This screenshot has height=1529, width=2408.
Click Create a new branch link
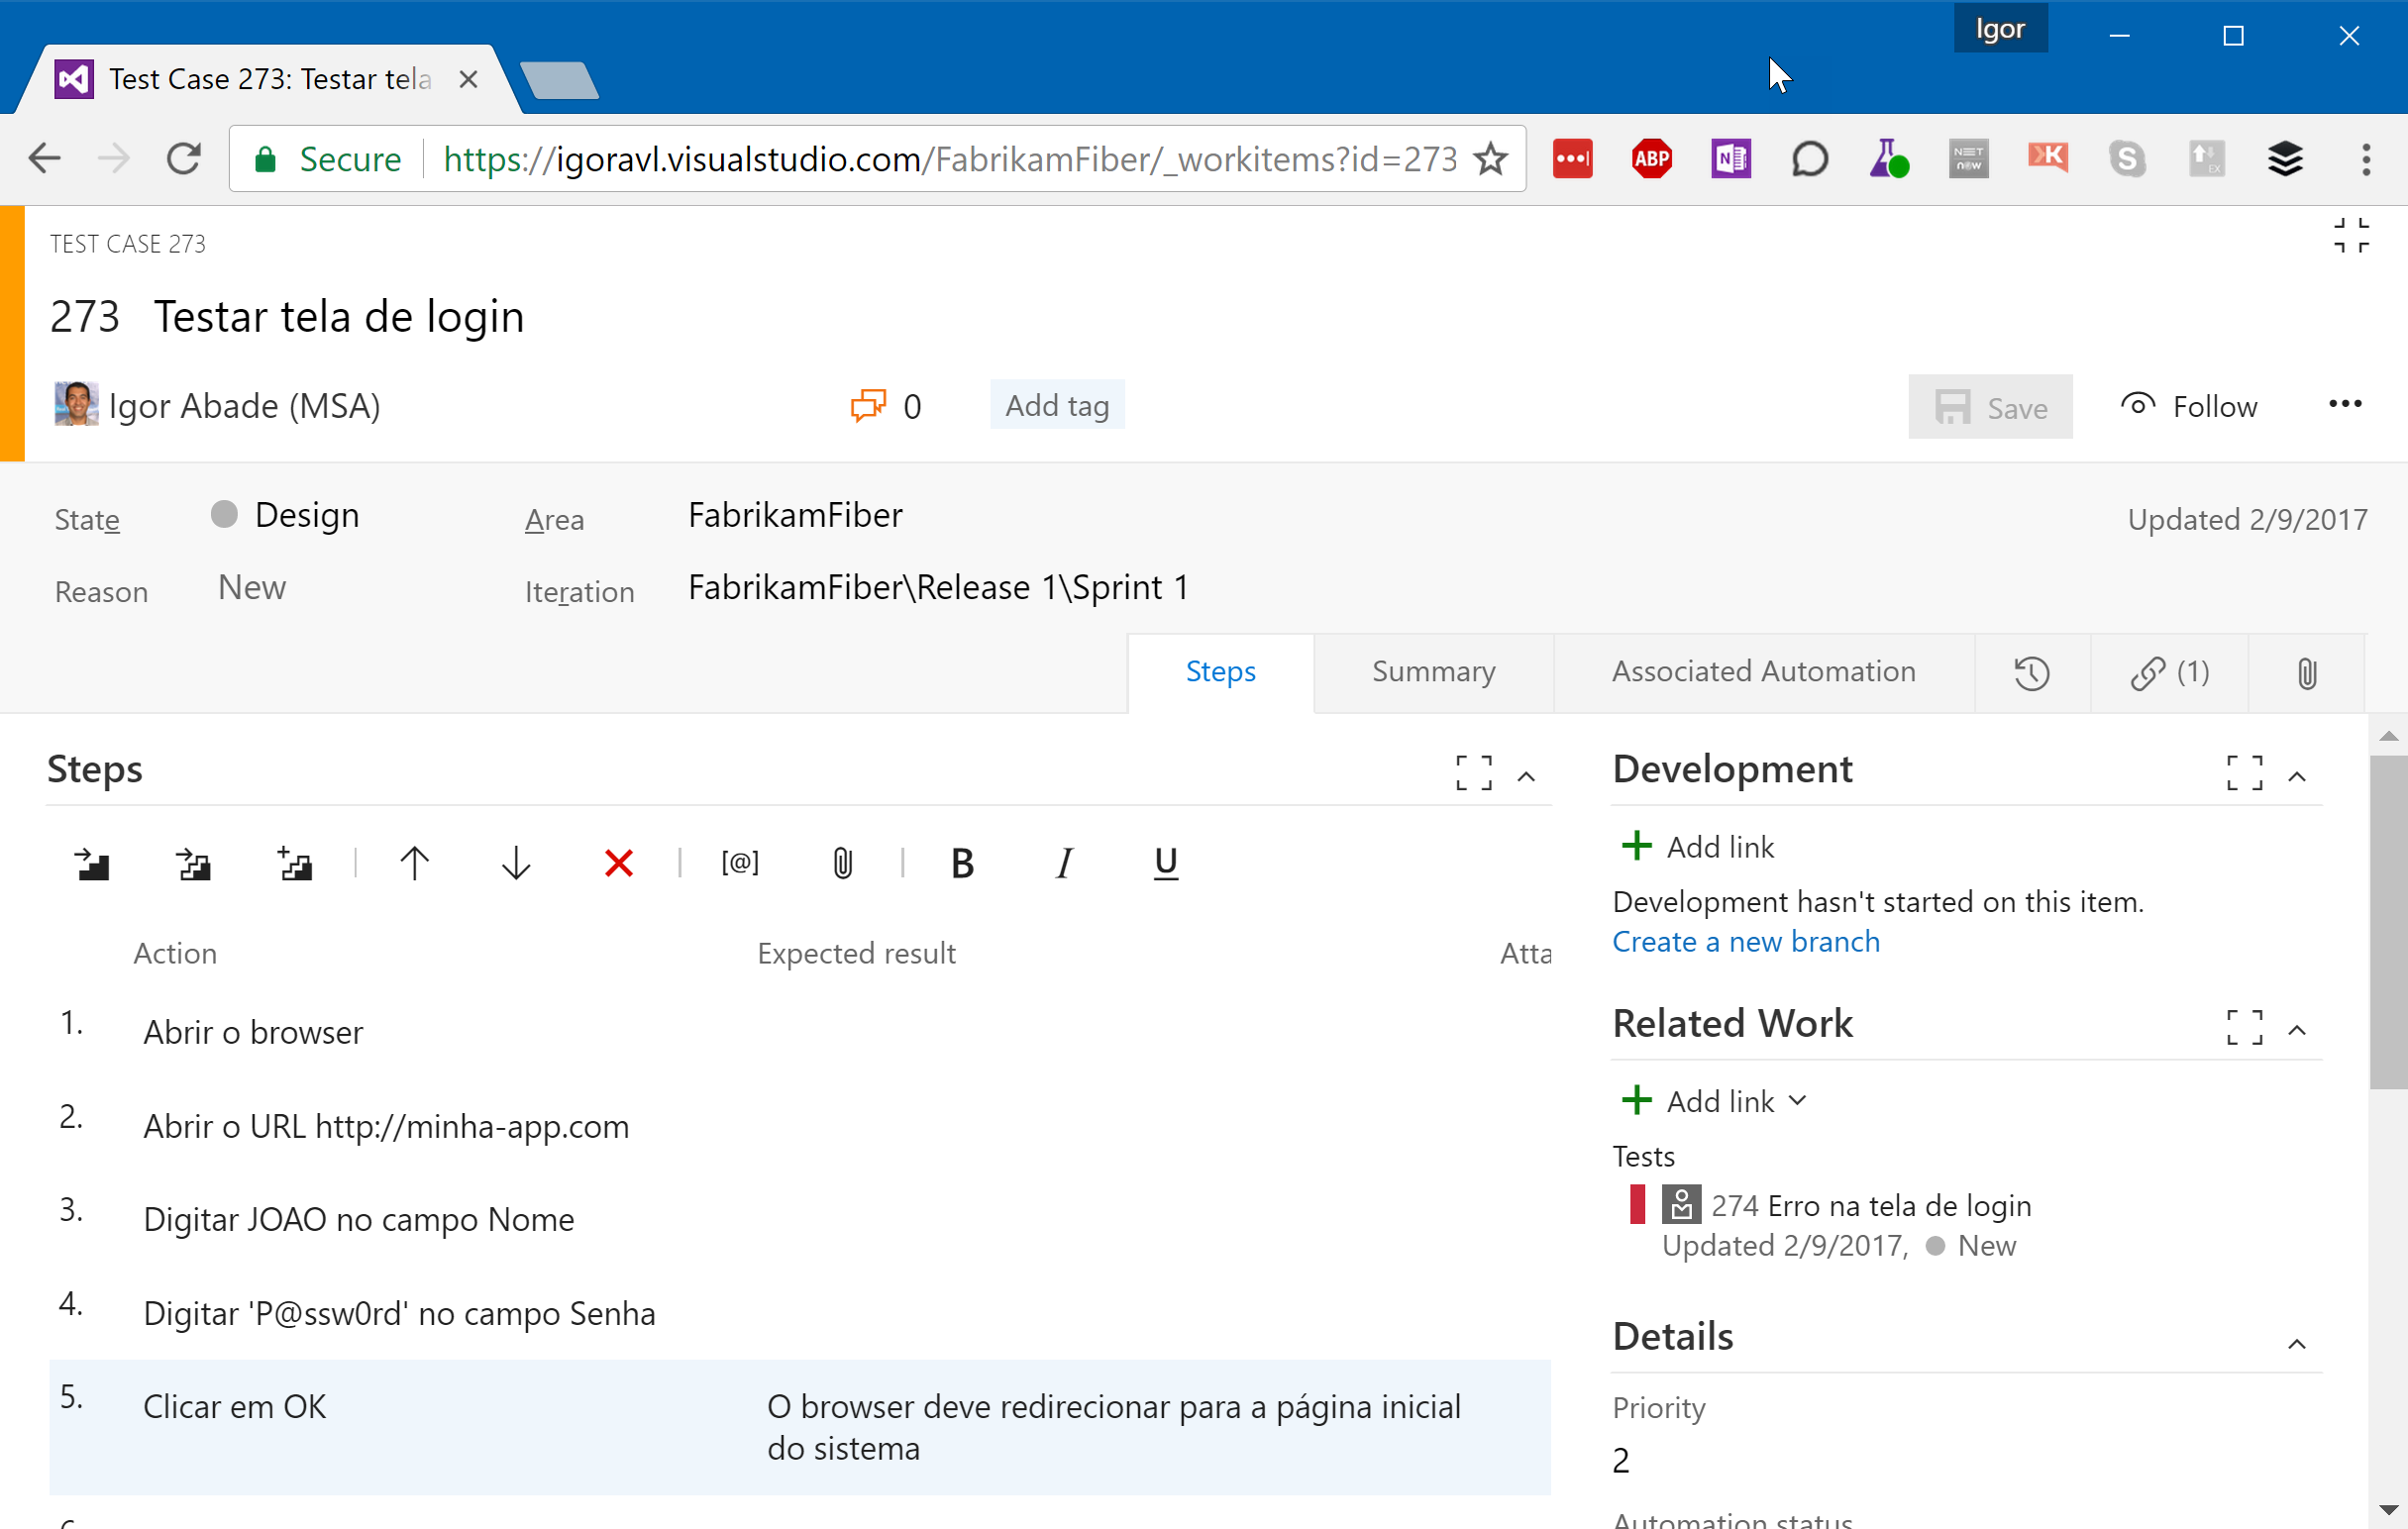click(1746, 941)
